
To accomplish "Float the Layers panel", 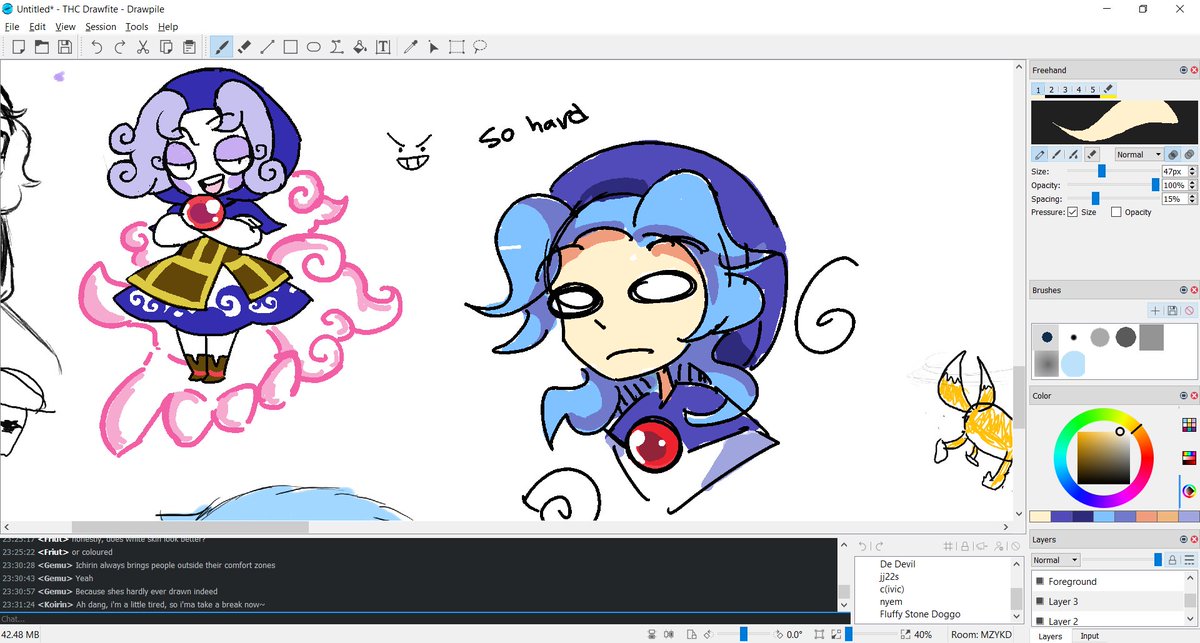I will tap(1183, 540).
